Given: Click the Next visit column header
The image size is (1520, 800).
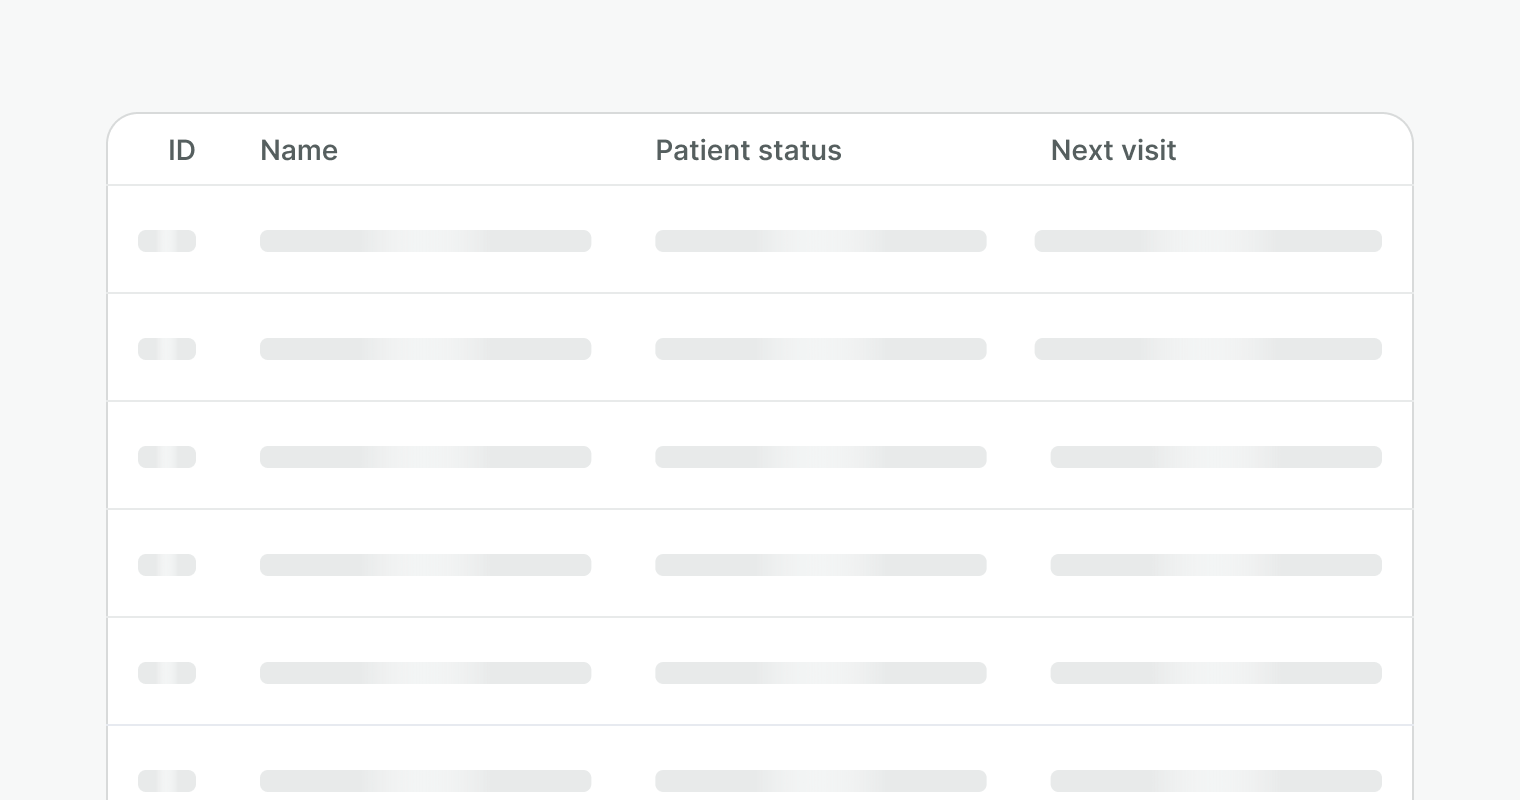Looking at the screenshot, I should point(1113,150).
